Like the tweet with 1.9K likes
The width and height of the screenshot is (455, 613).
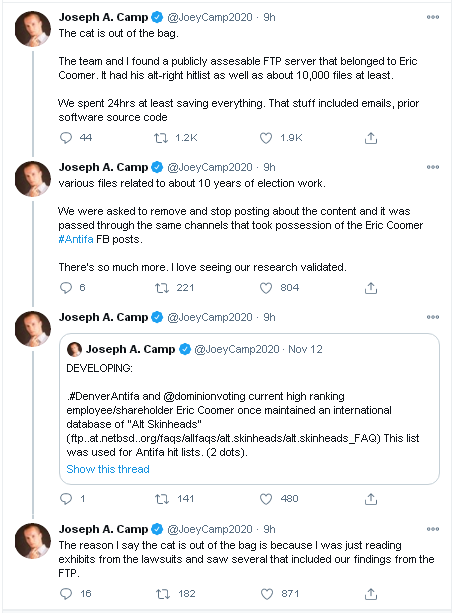pos(266,138)
